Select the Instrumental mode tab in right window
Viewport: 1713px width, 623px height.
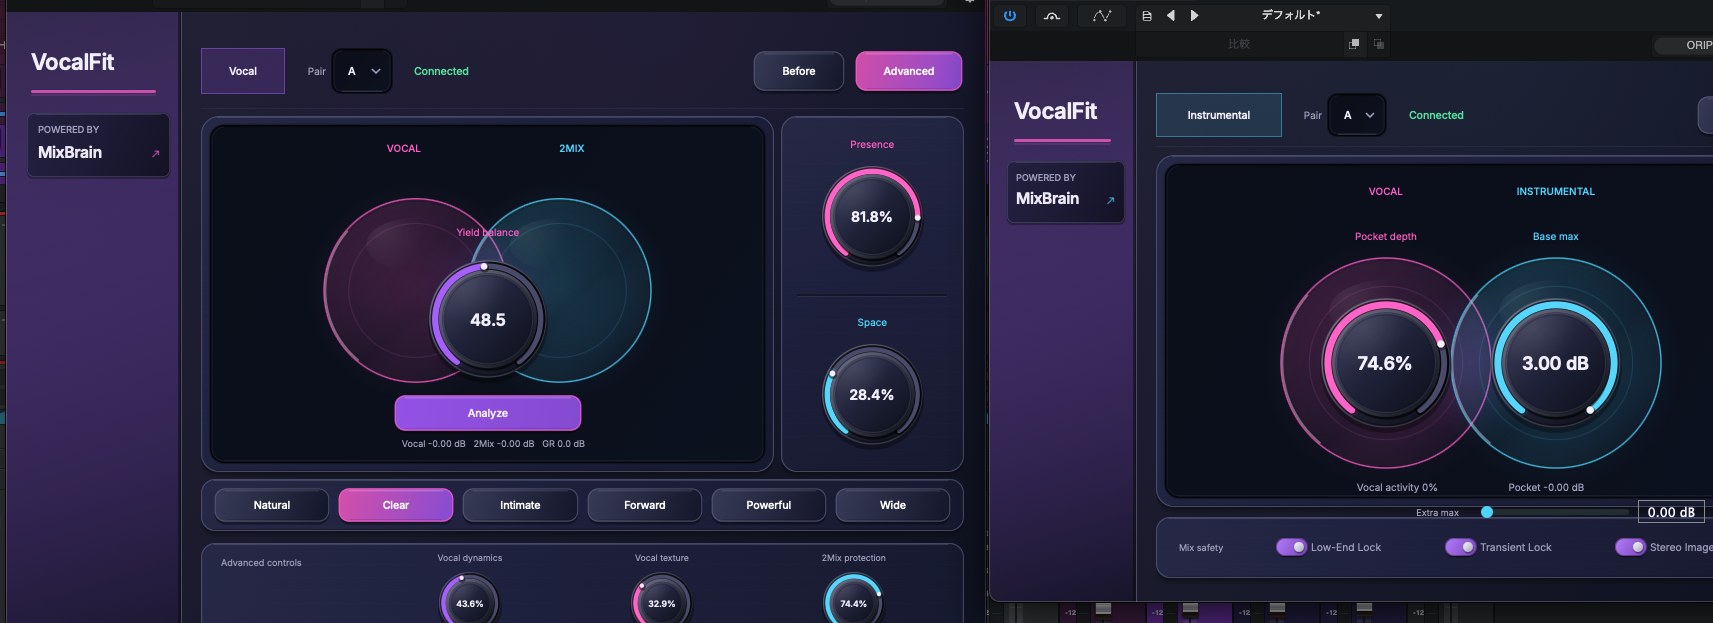pos(1218,115)
